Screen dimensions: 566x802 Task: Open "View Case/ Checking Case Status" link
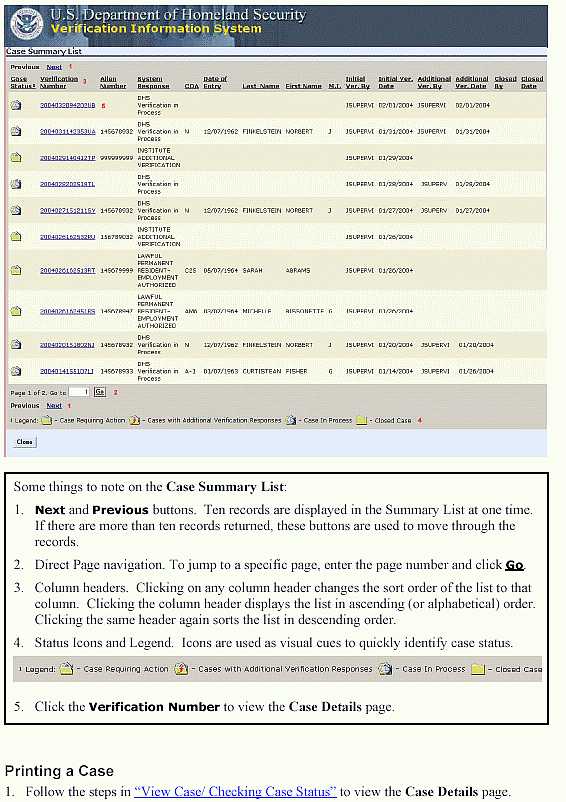(235, 791)
